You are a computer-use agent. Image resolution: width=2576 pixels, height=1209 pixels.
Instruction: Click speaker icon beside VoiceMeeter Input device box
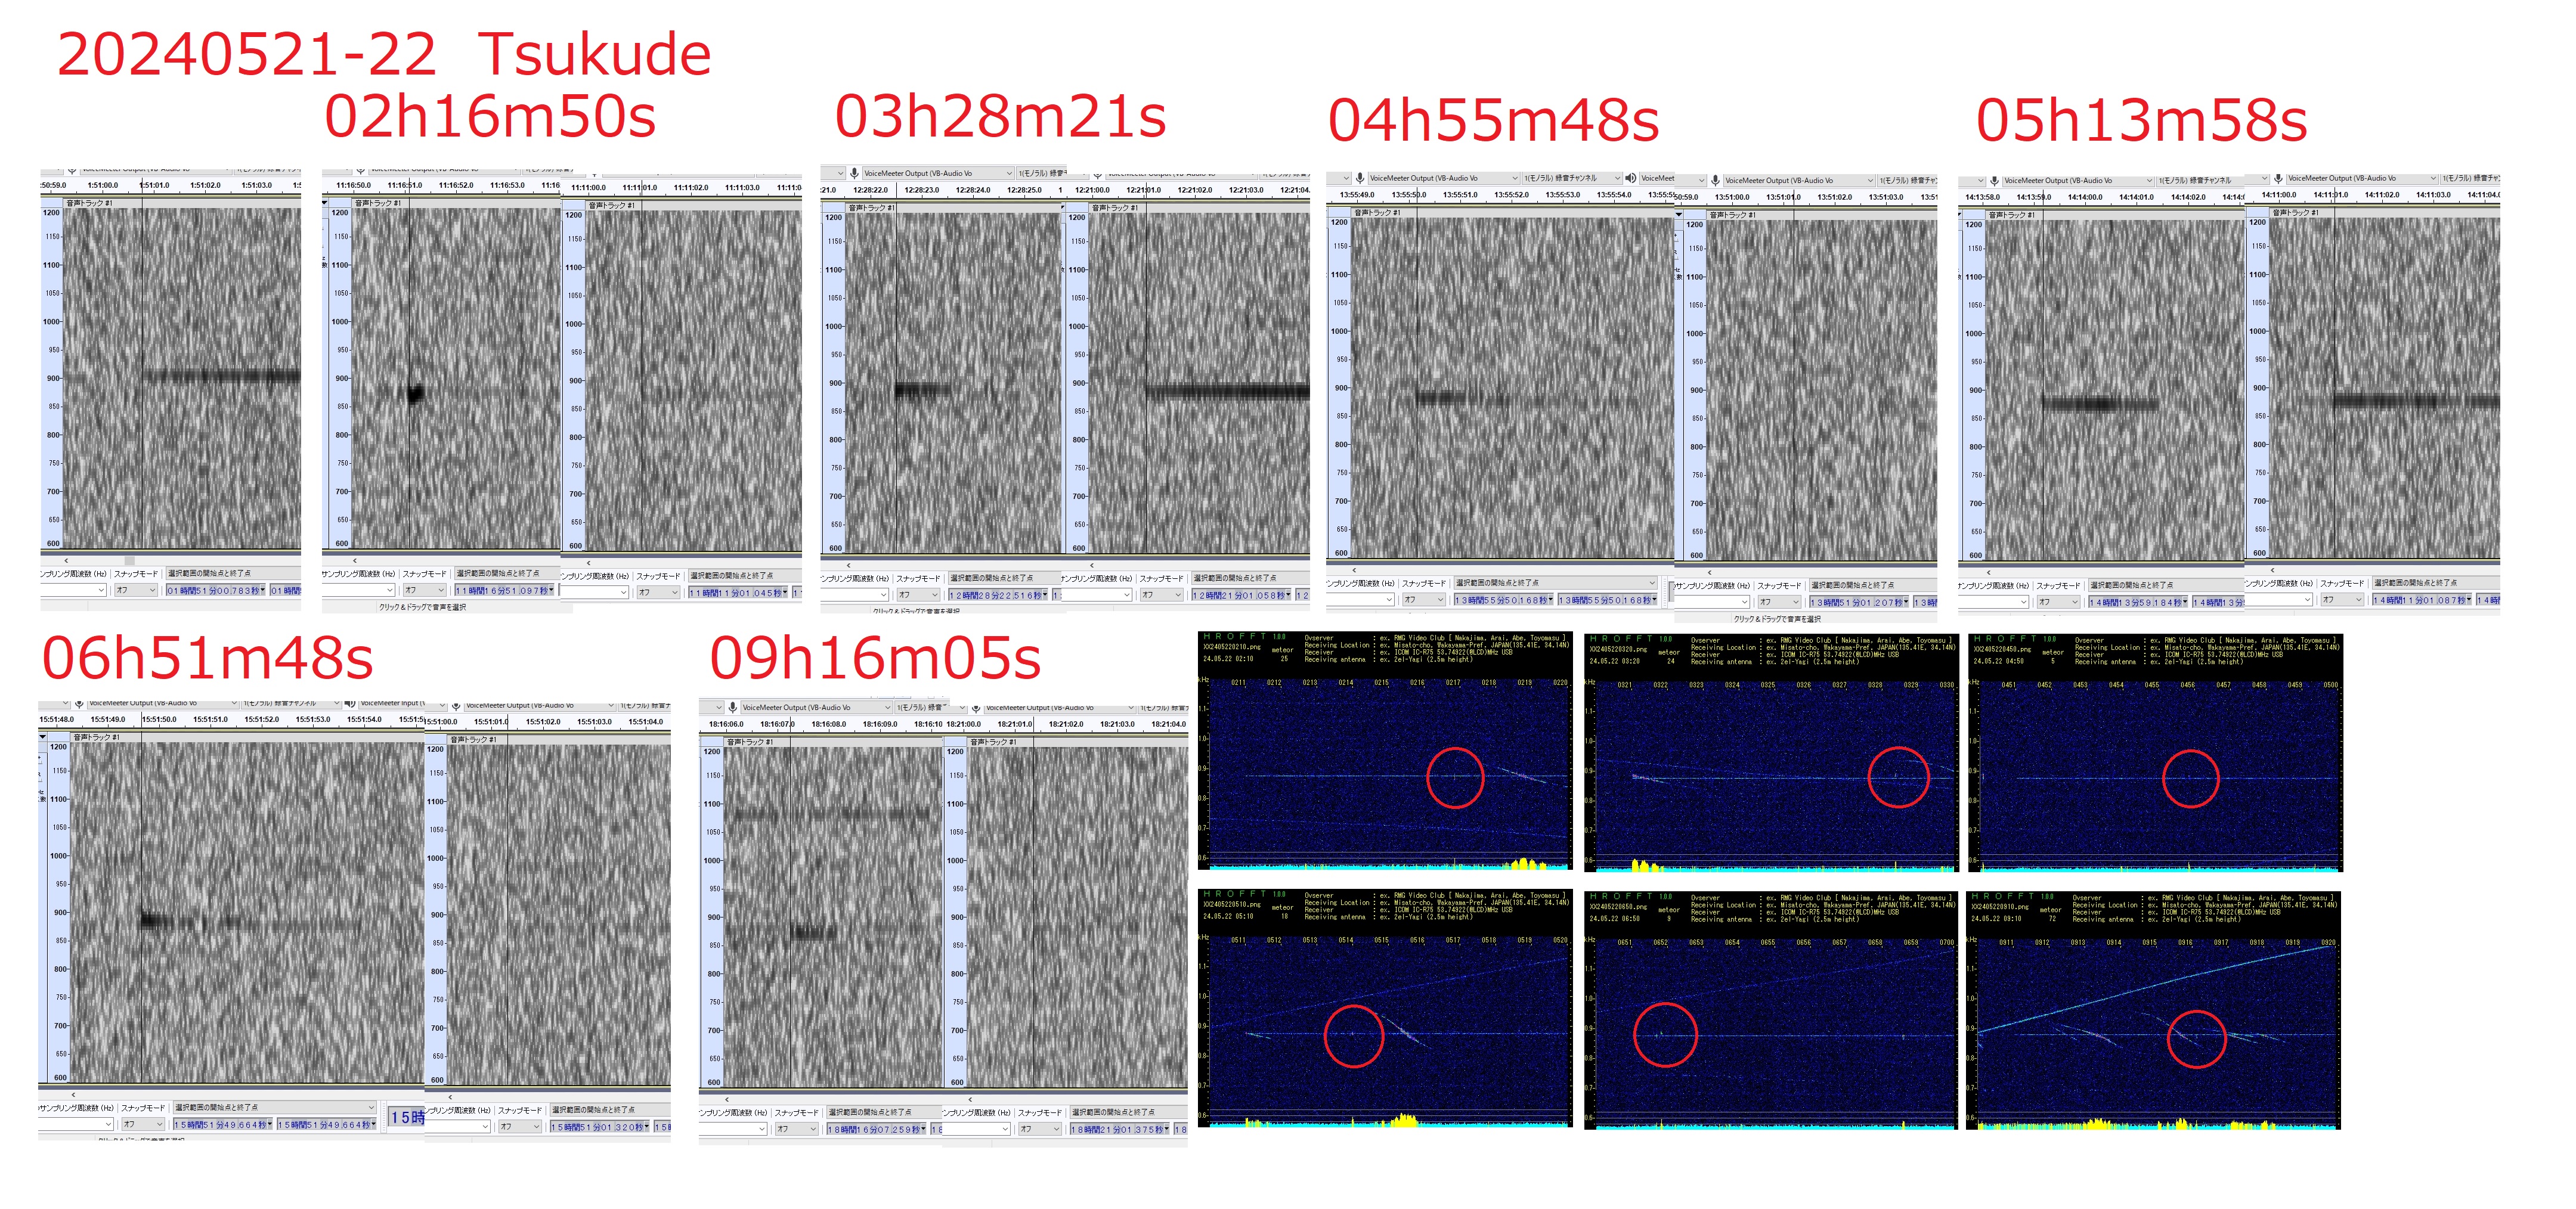click(x=350, y=703)
